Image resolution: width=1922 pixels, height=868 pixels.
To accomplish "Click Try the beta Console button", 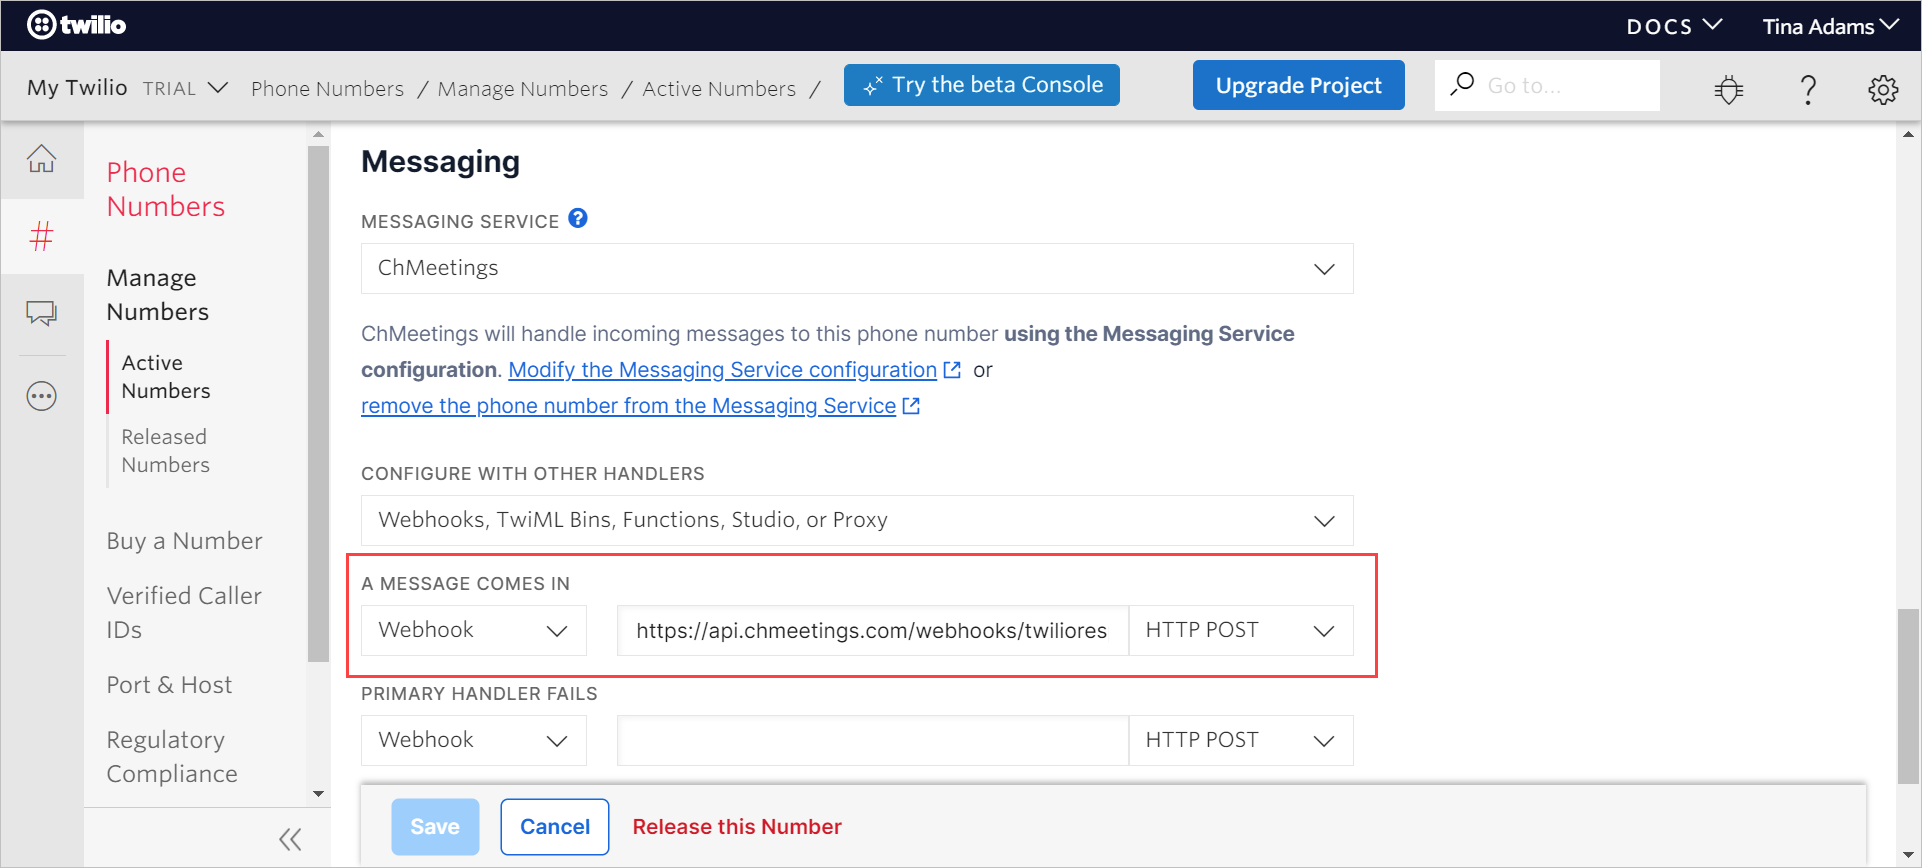I will [982, 85].
